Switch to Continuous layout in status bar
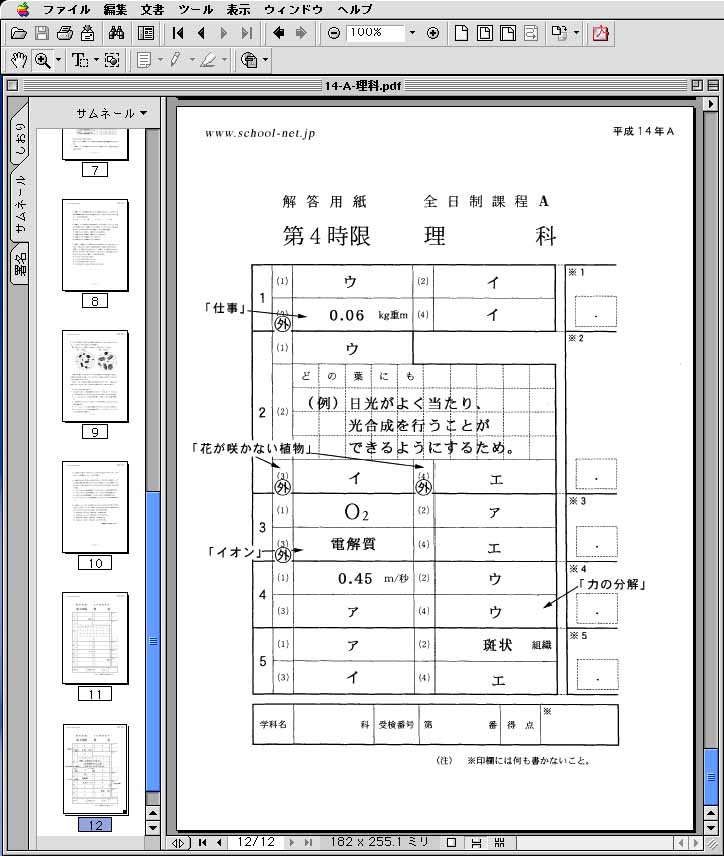Screen dimensions: 724x856 pos(476,842)
